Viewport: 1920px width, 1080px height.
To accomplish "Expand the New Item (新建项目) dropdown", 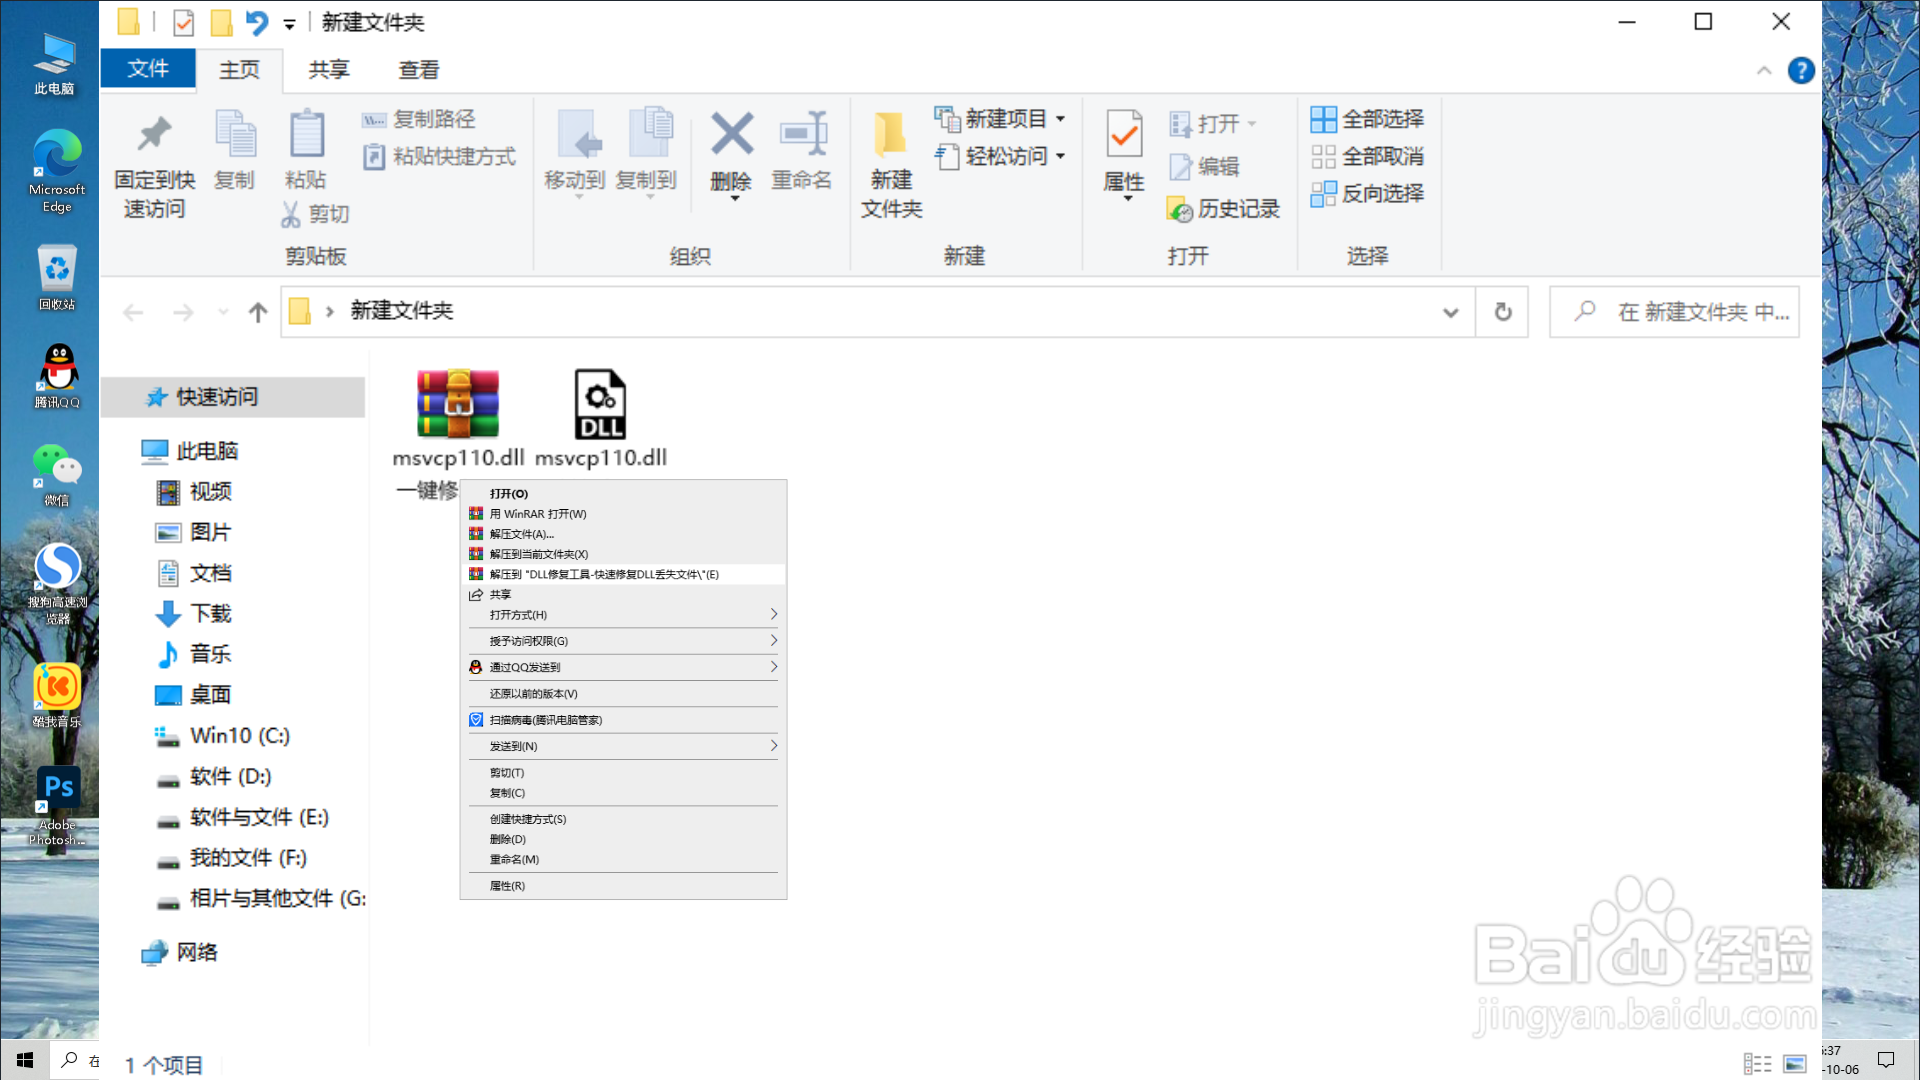I will coord(1061,119).
